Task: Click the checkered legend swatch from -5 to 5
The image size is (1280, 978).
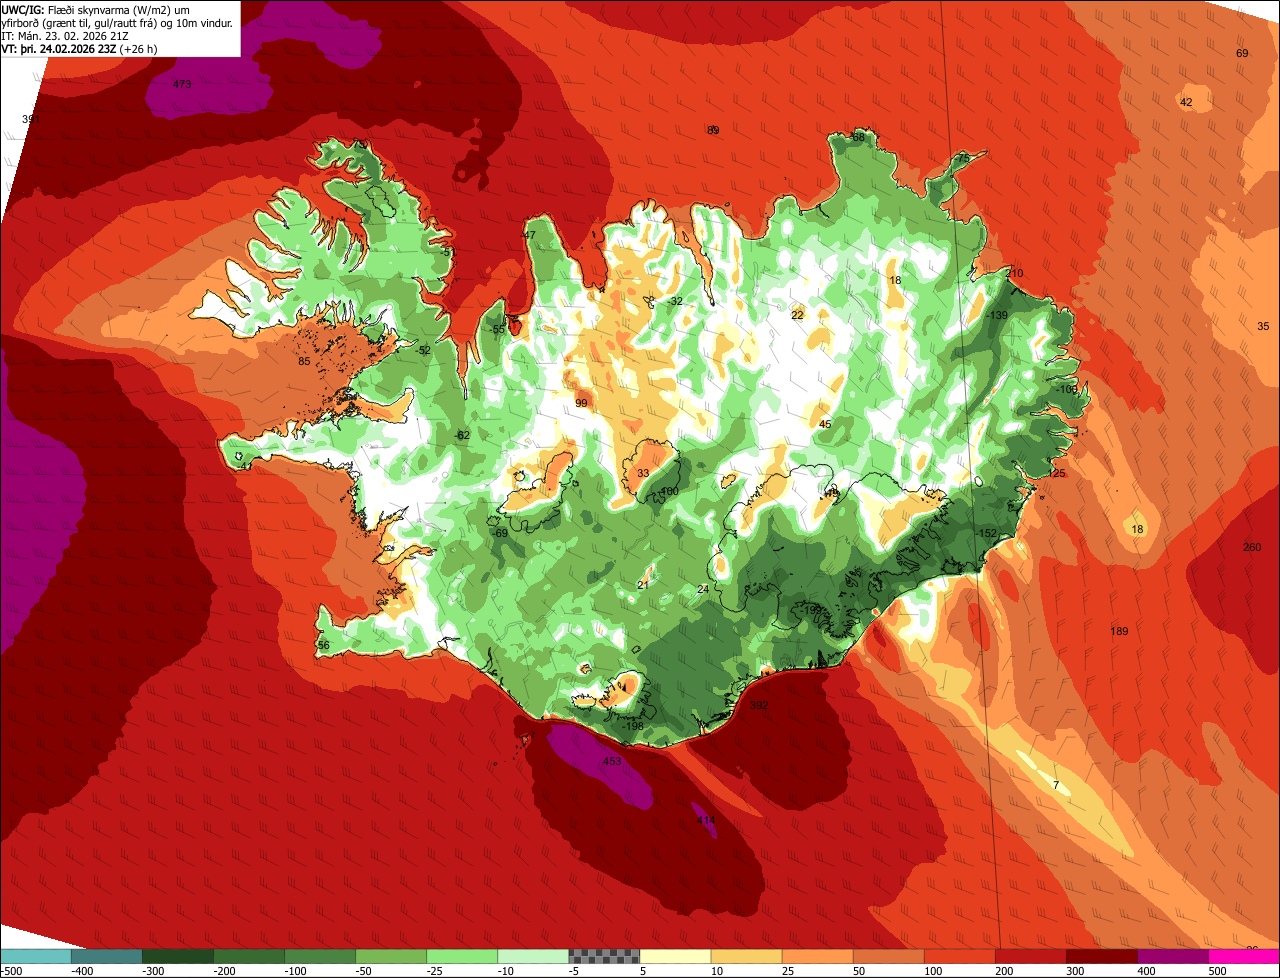Action: point(604,955)
